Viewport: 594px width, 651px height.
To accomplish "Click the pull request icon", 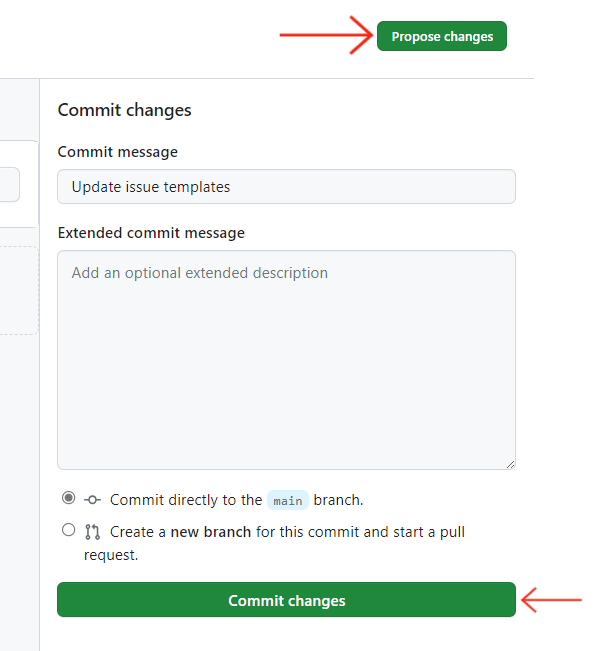I will point(92,532).
